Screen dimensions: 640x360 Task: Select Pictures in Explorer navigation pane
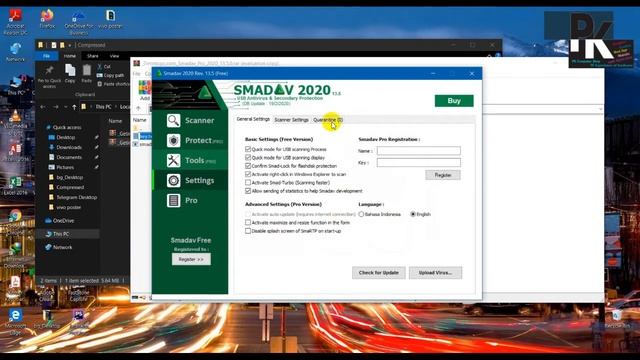[x=62, y=167]
